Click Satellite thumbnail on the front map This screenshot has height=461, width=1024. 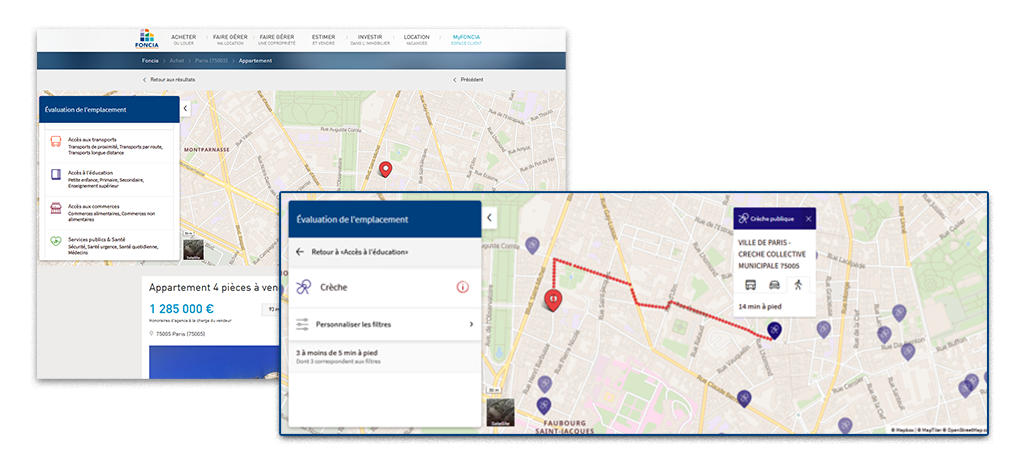[x=500, y=413]
